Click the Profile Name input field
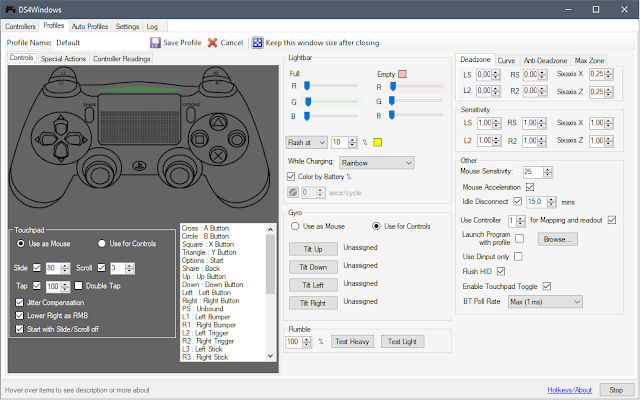Viewport: 640px width, 400px height. tap(100, 43)
